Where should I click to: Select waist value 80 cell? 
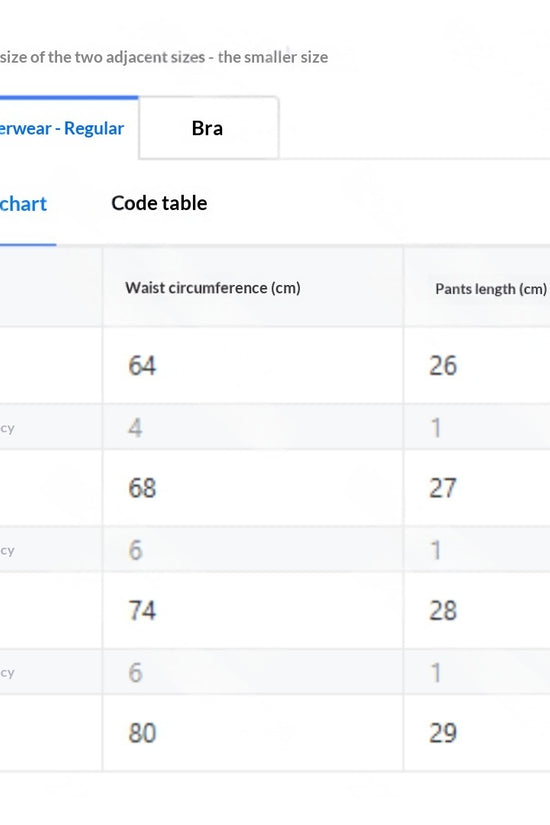tap(253, 733)
